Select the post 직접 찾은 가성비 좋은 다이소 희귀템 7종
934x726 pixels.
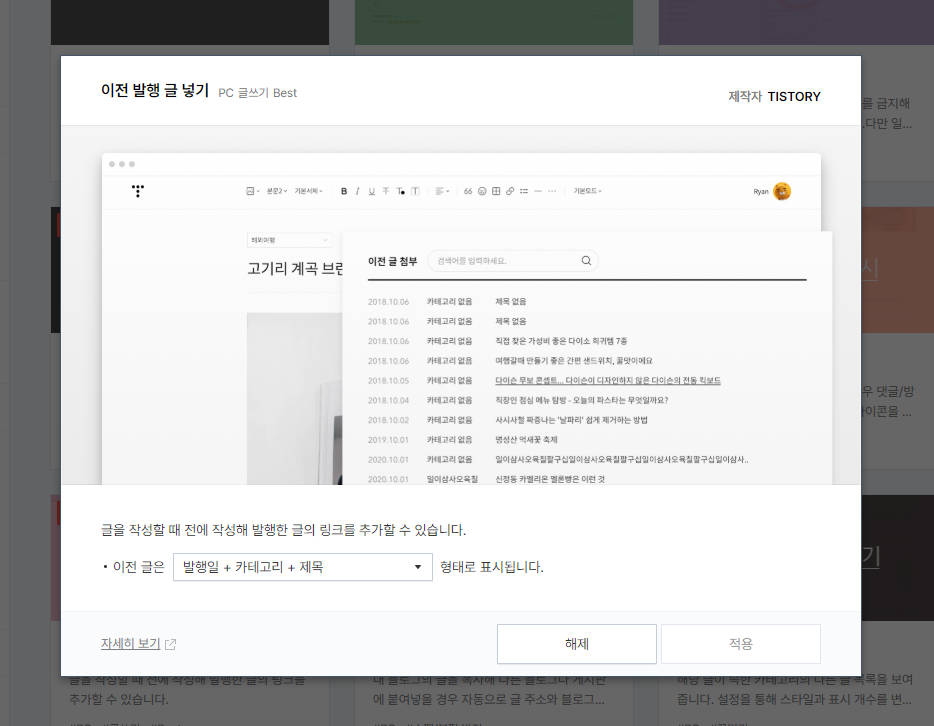[561, 341]
